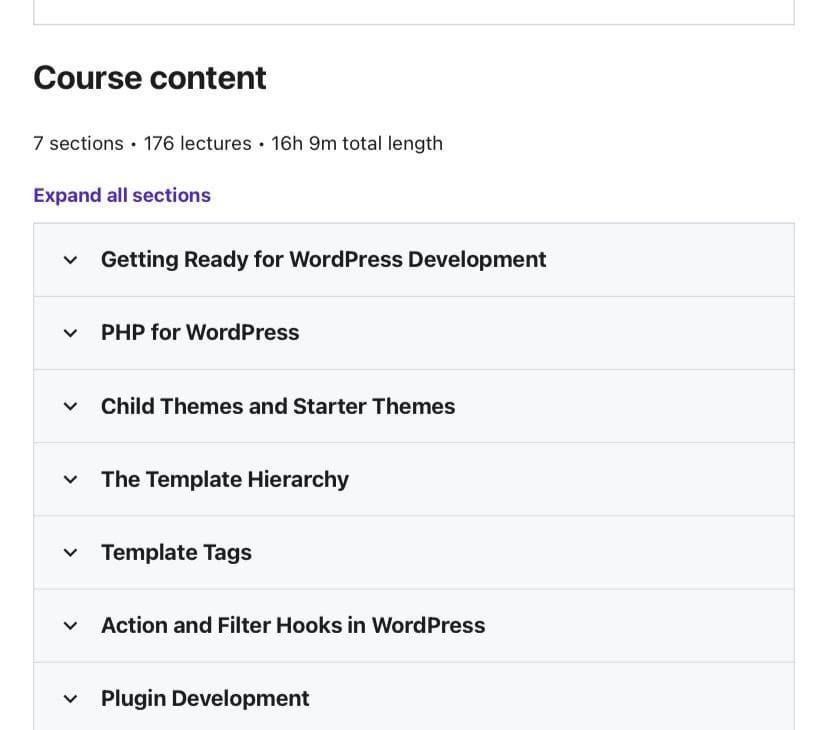Select Child Themes and Starter Themes title

[x=278, y=406]
